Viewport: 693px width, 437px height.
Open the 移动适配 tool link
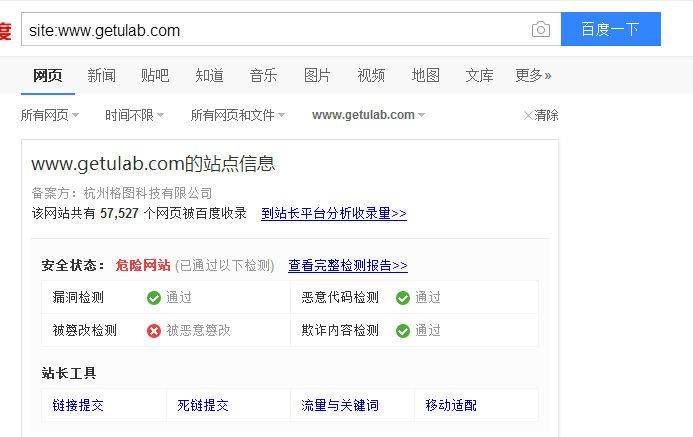(x=451, y=405)
